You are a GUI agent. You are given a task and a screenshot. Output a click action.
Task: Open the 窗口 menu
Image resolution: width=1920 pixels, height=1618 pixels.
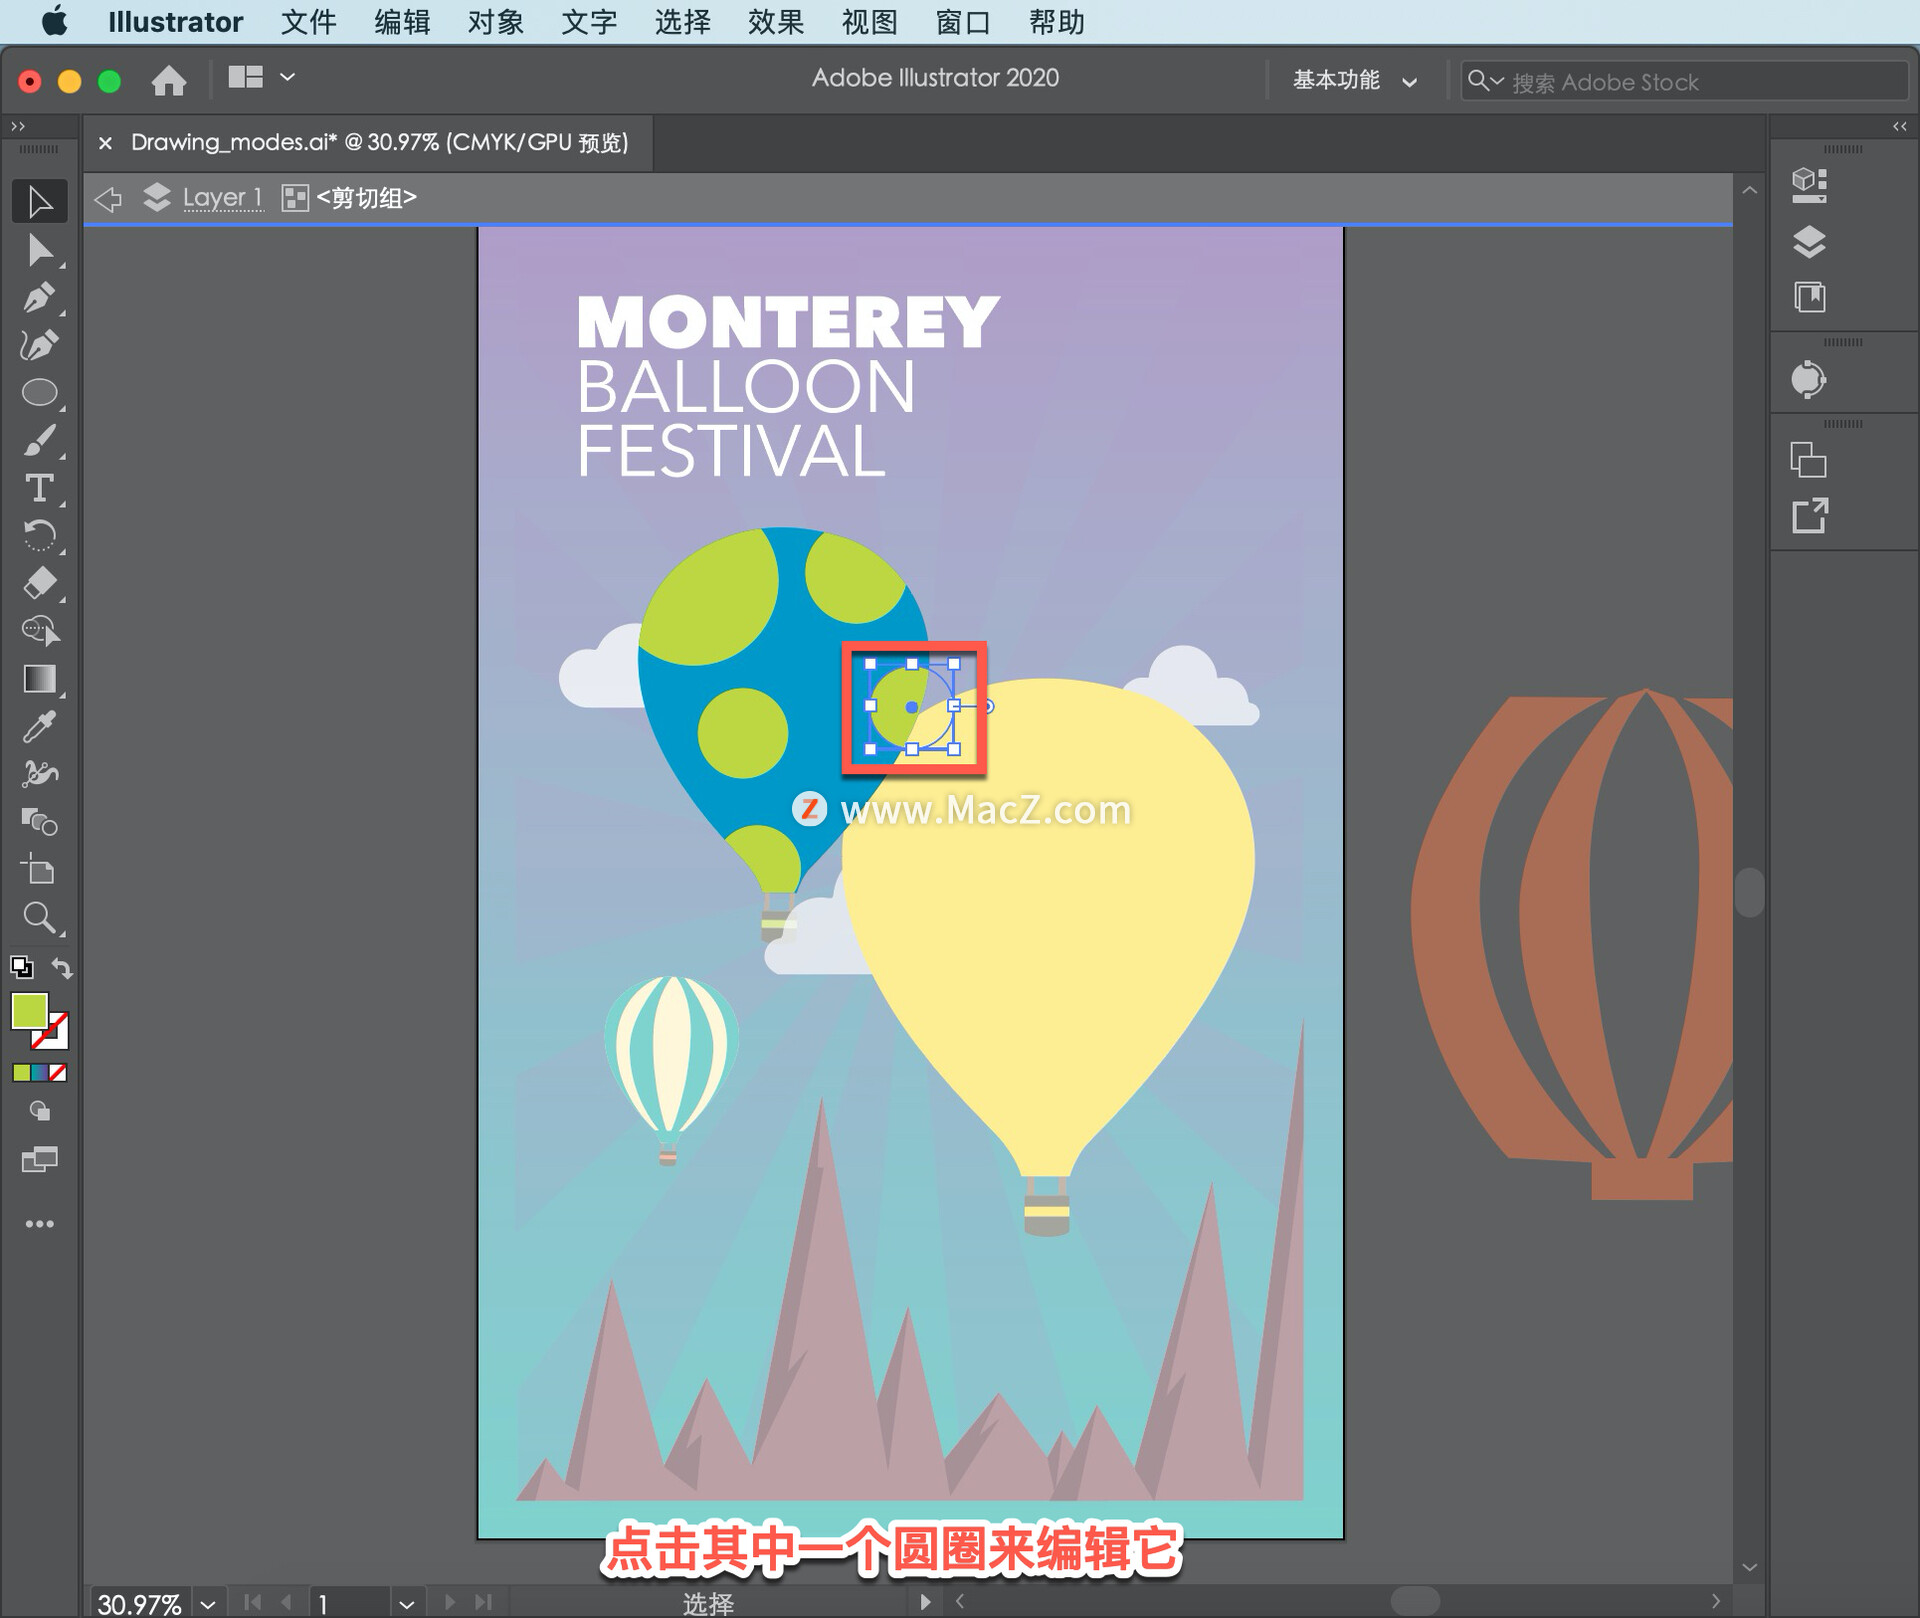962,22
